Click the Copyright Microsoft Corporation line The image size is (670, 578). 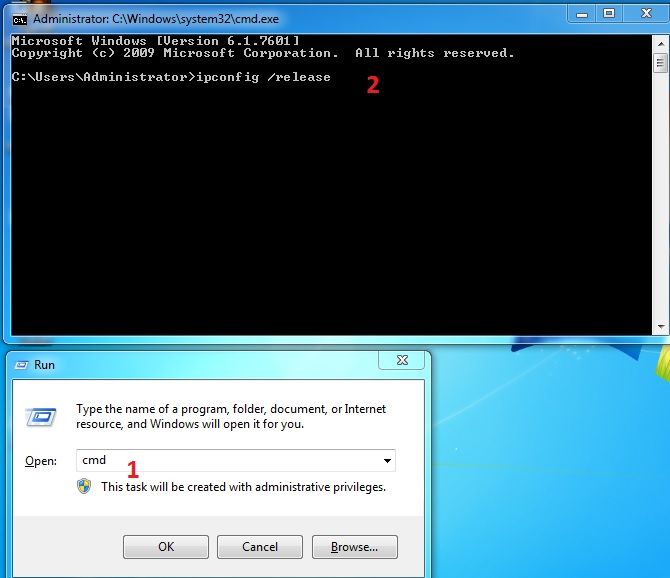263,53
